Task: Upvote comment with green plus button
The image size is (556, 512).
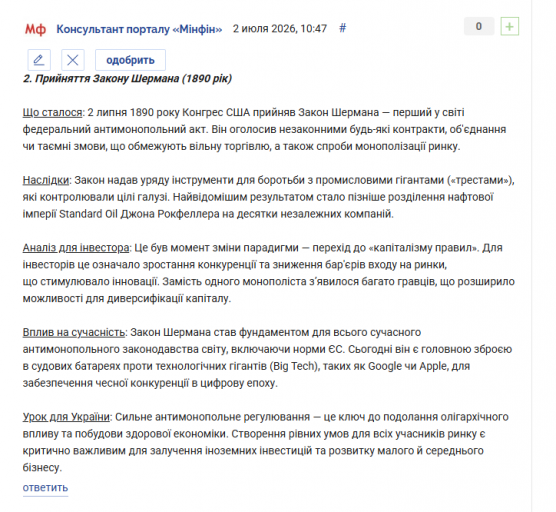Action: click(x=510, y=26)
